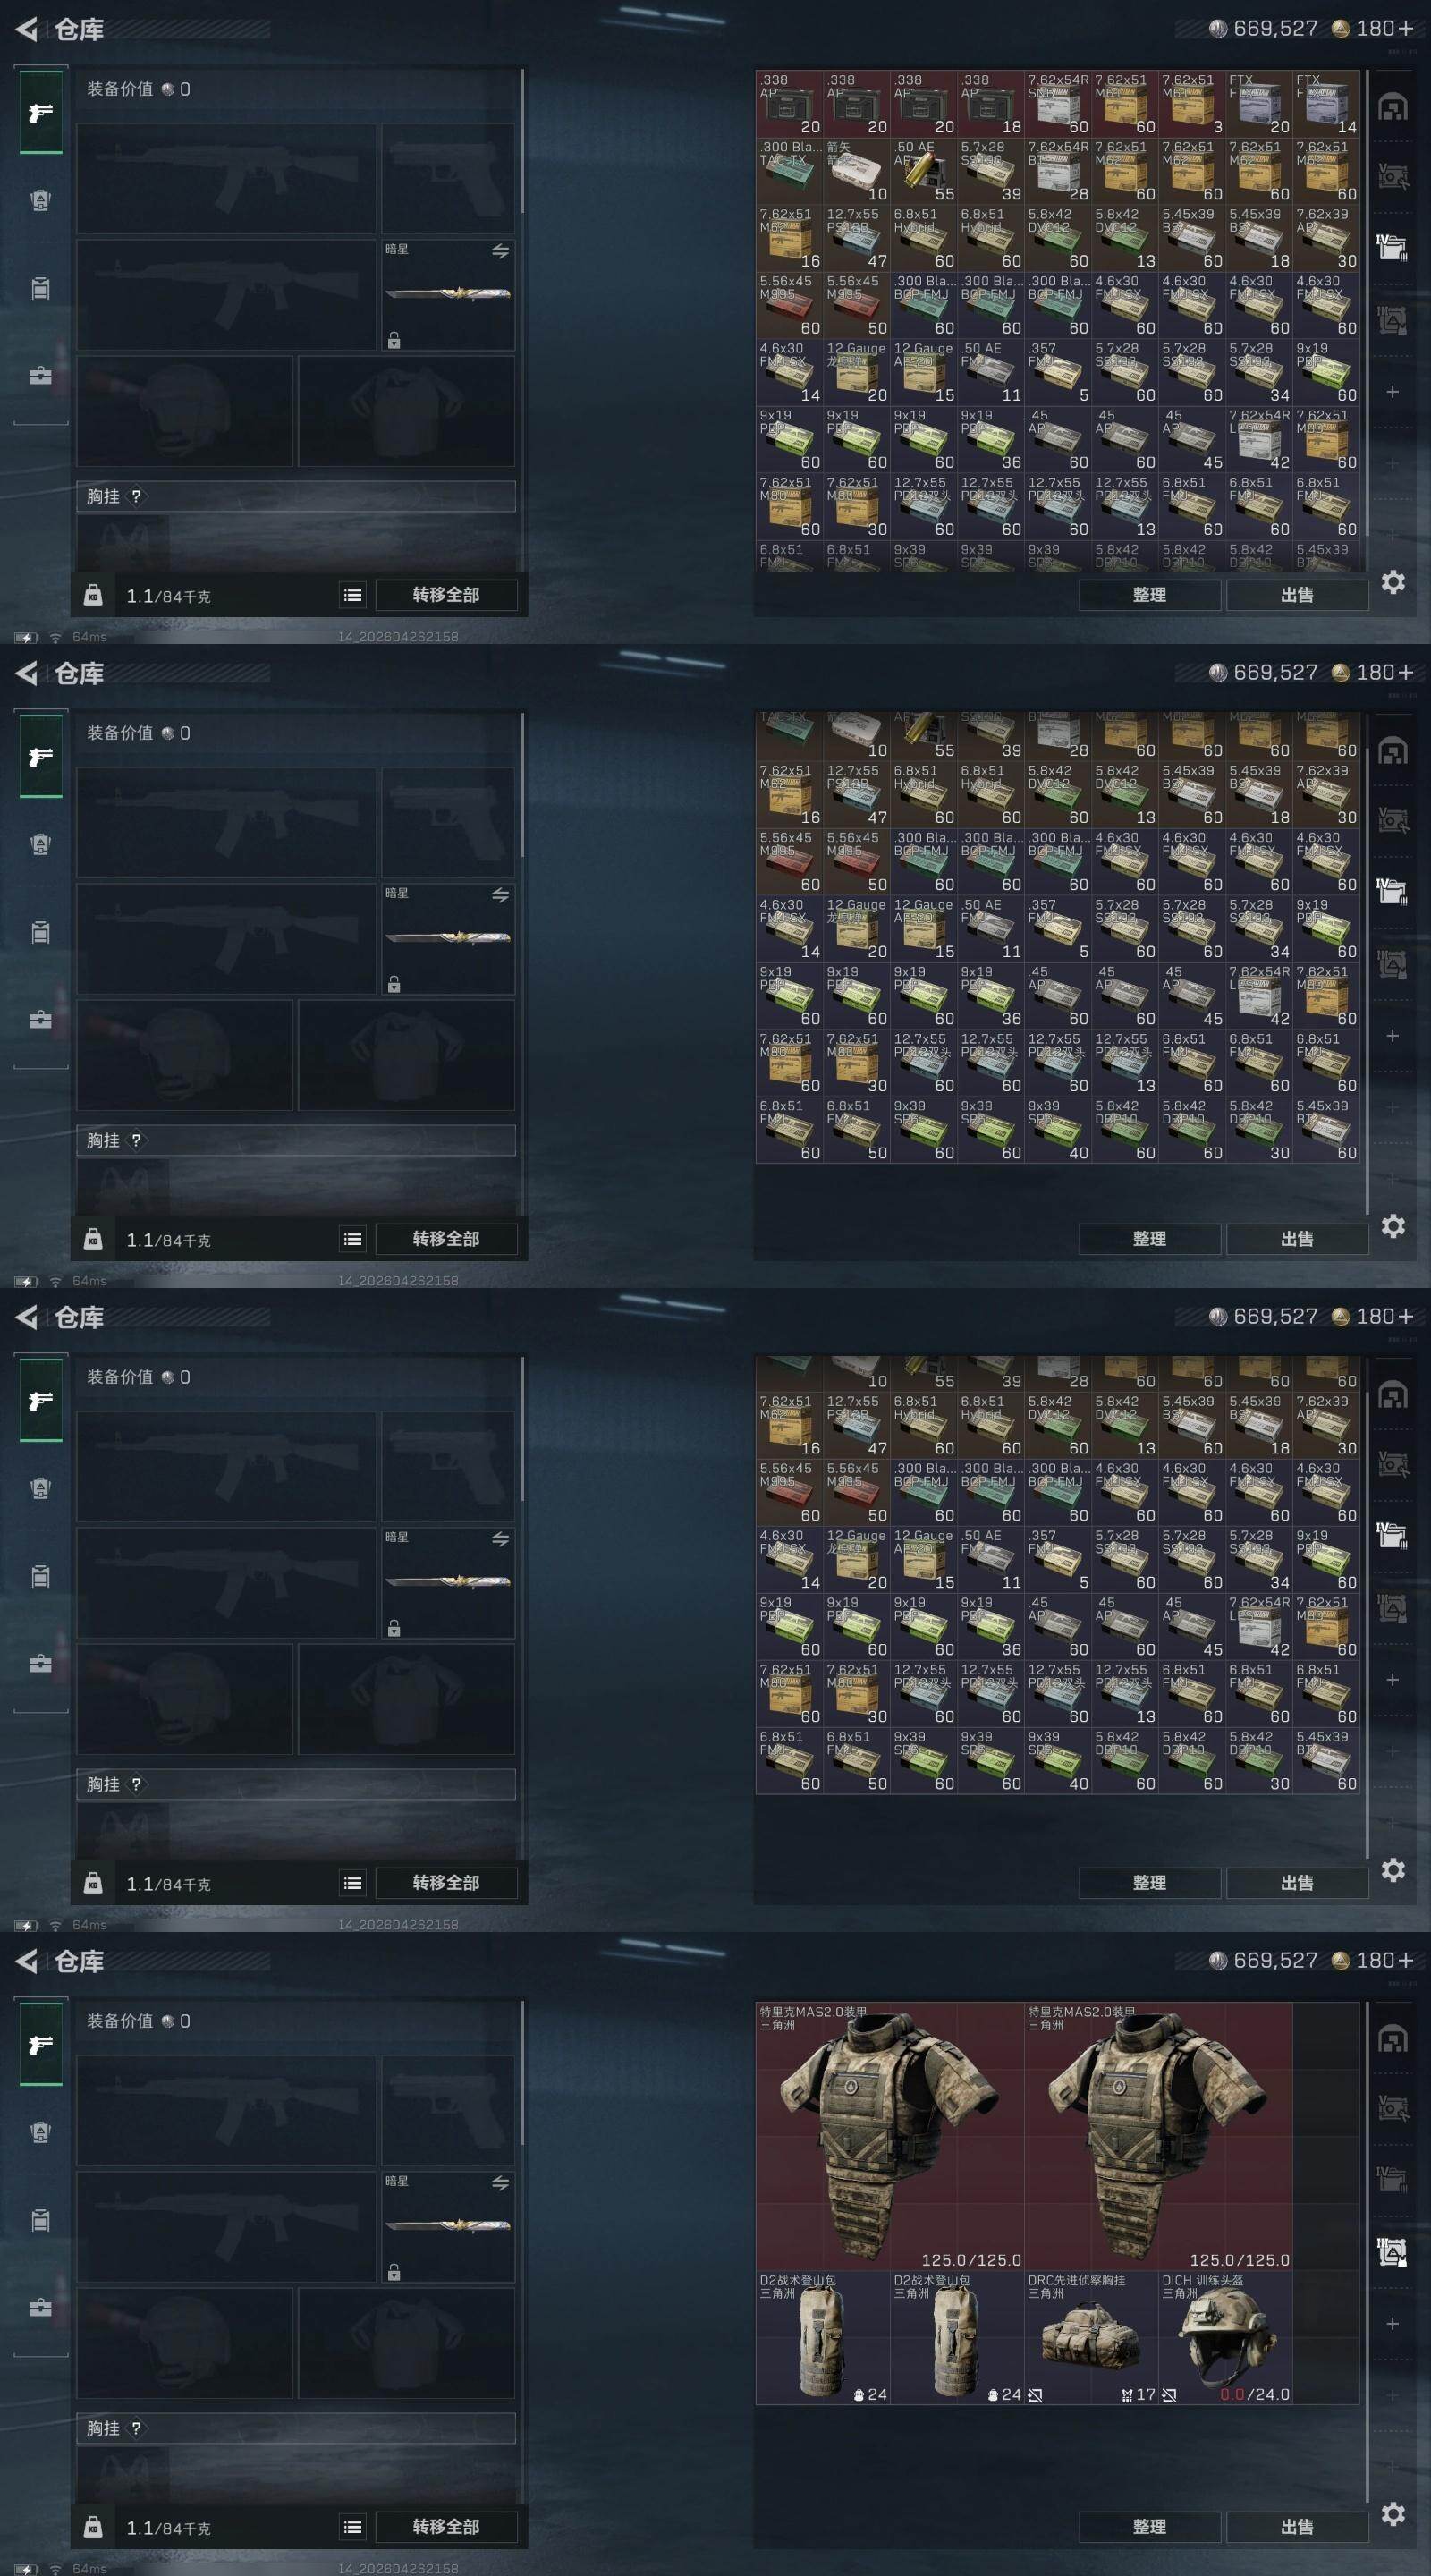Click the scrollbar beside the armor inventory grid
The image size is (1431, 2576).
1367,2246
